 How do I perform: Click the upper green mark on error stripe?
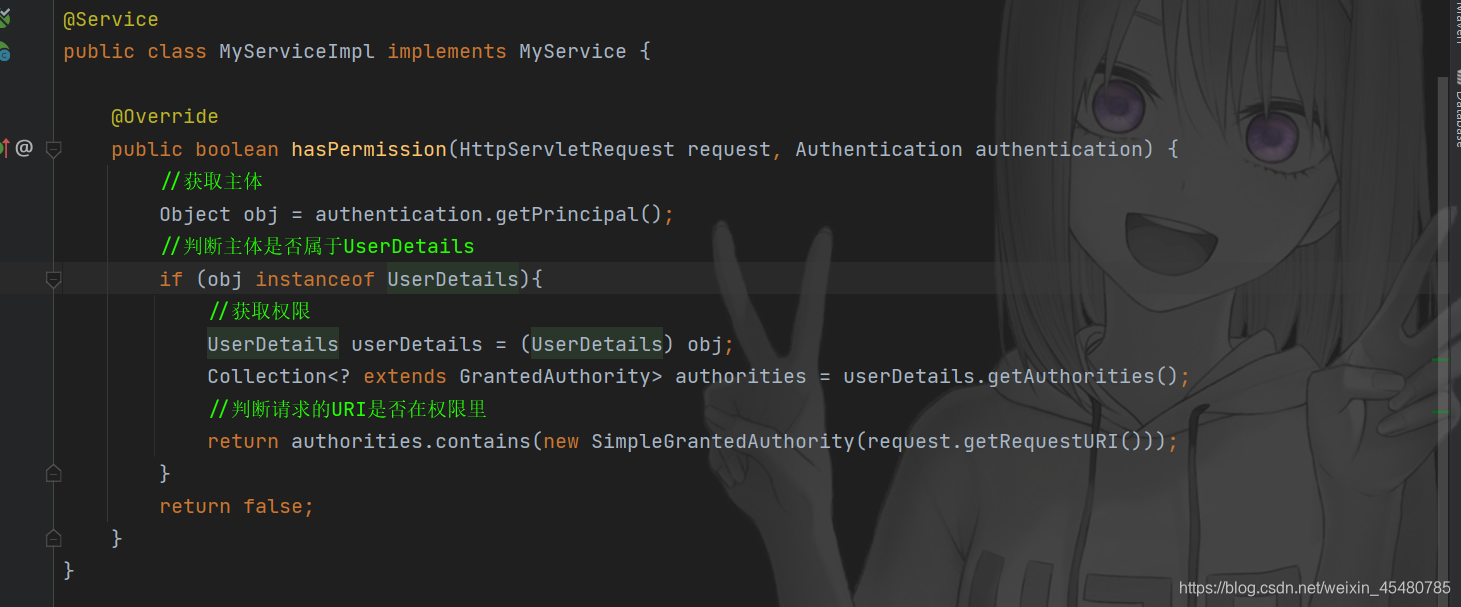(x=1441, y=359)
